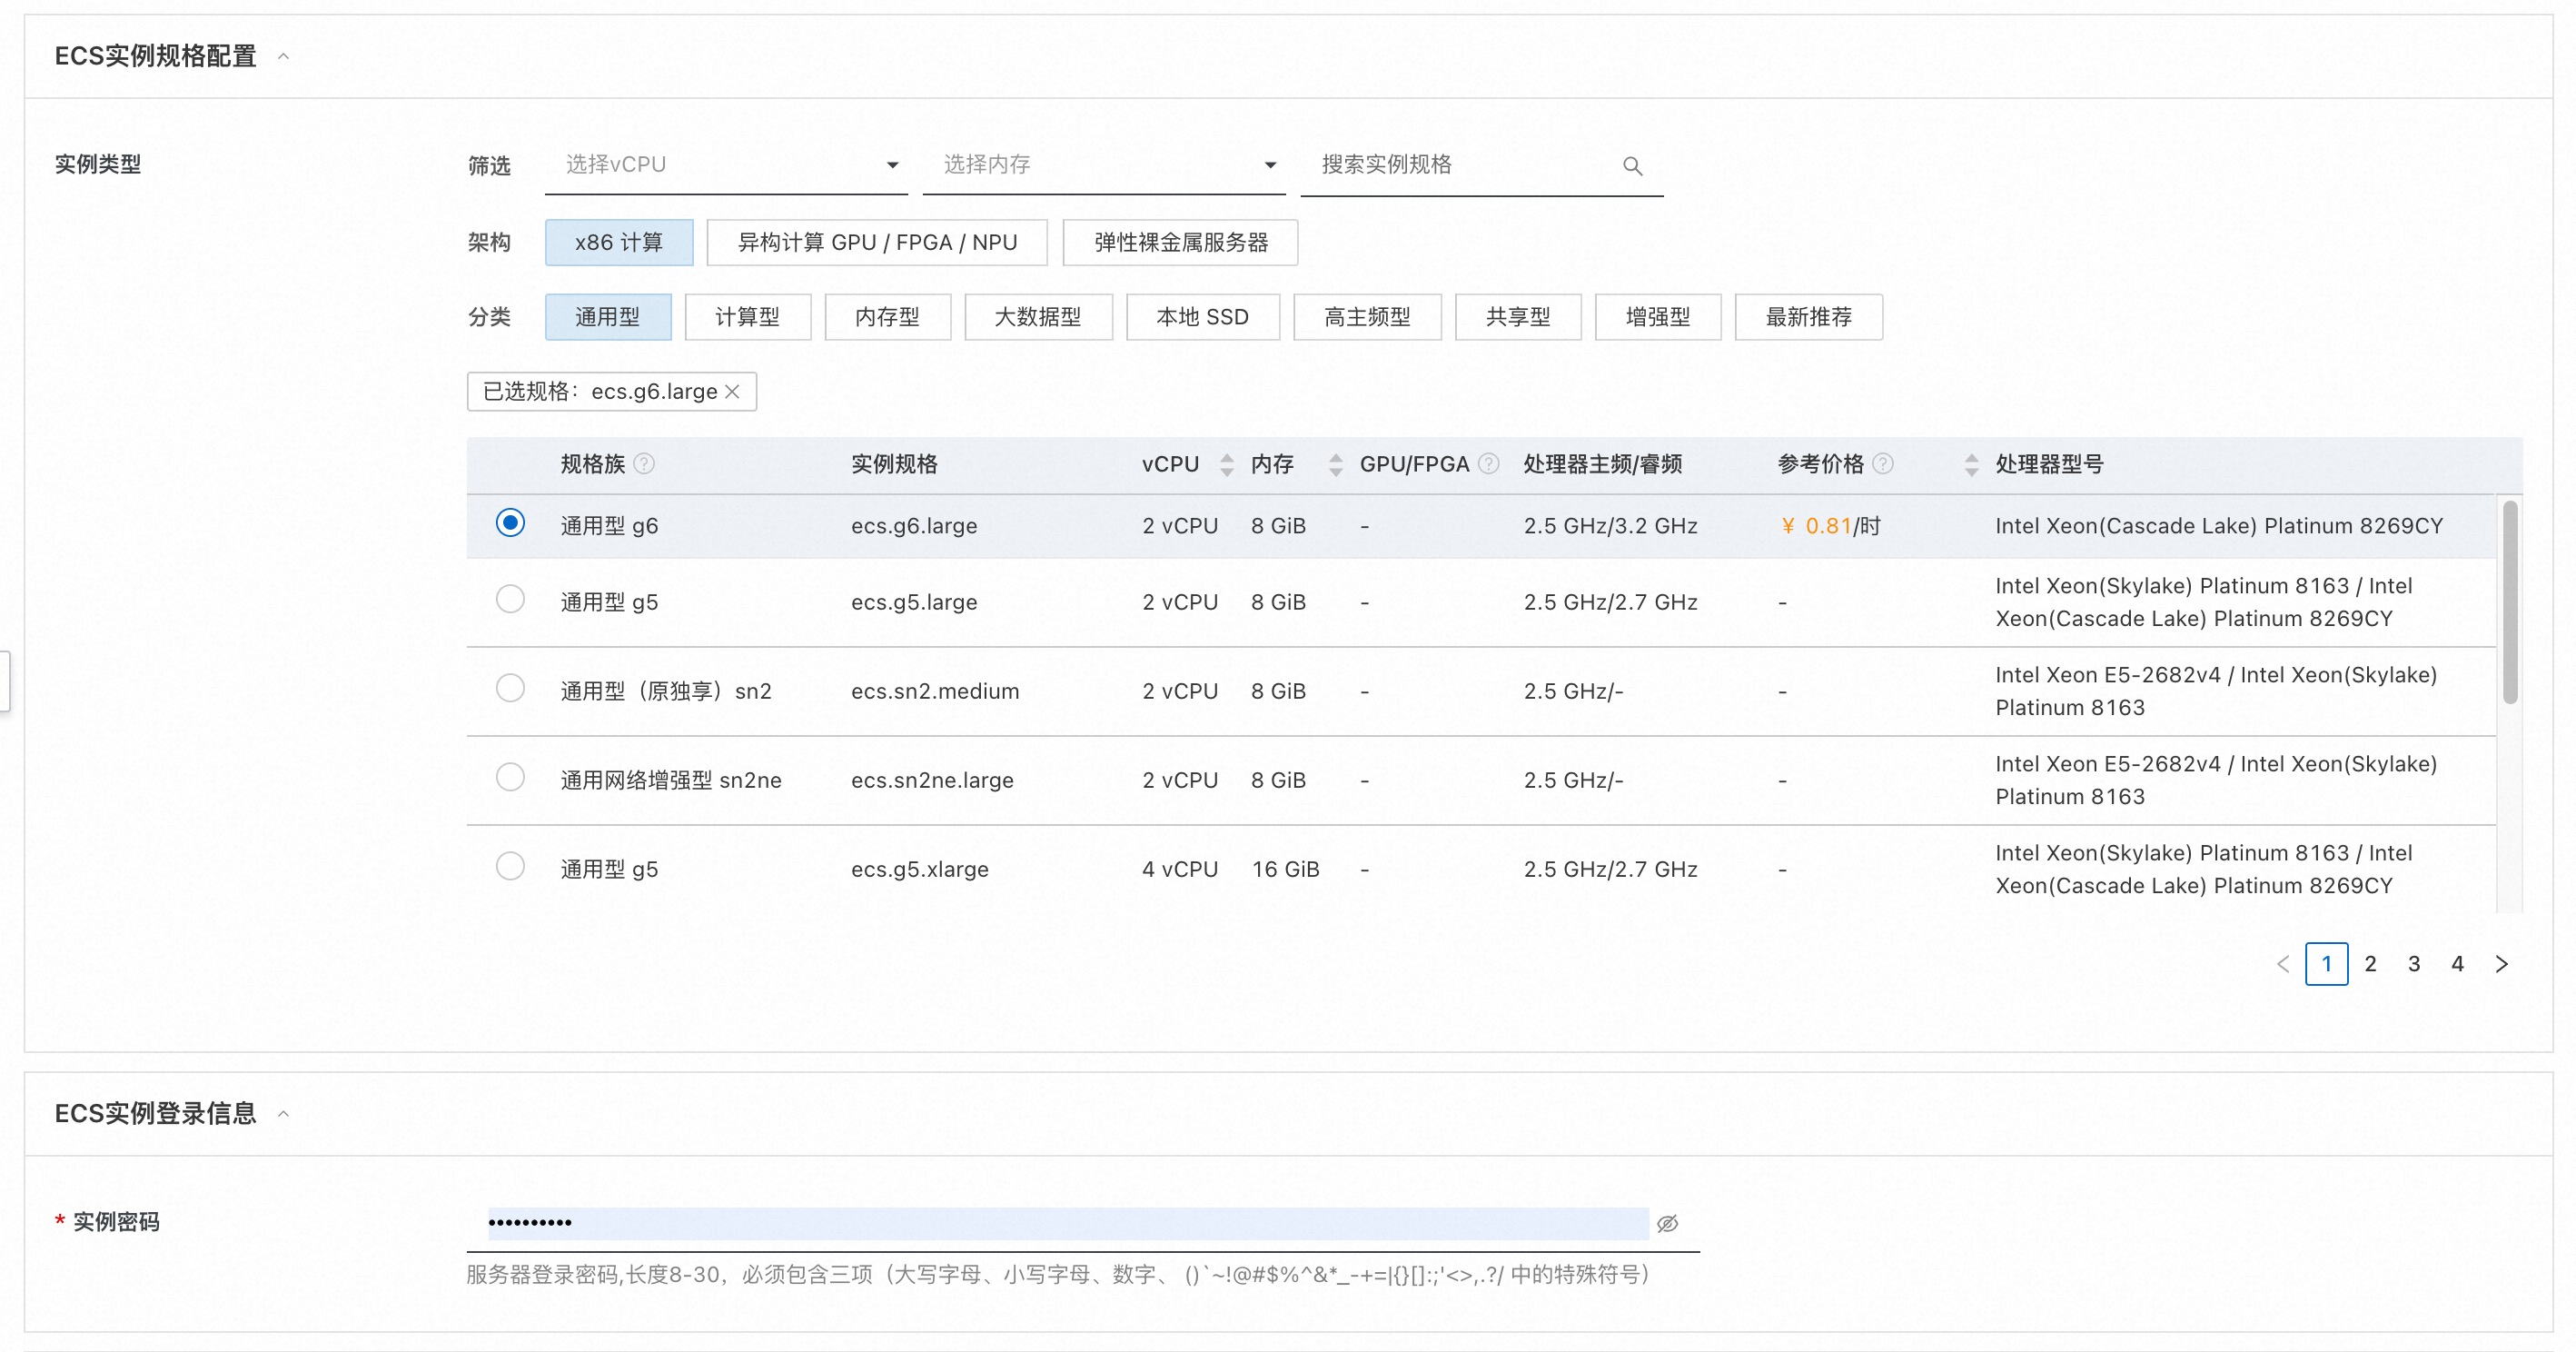Open the 参考价格 help icon
This screenshot has height=1352, width=2576.
coord(1883,464)
